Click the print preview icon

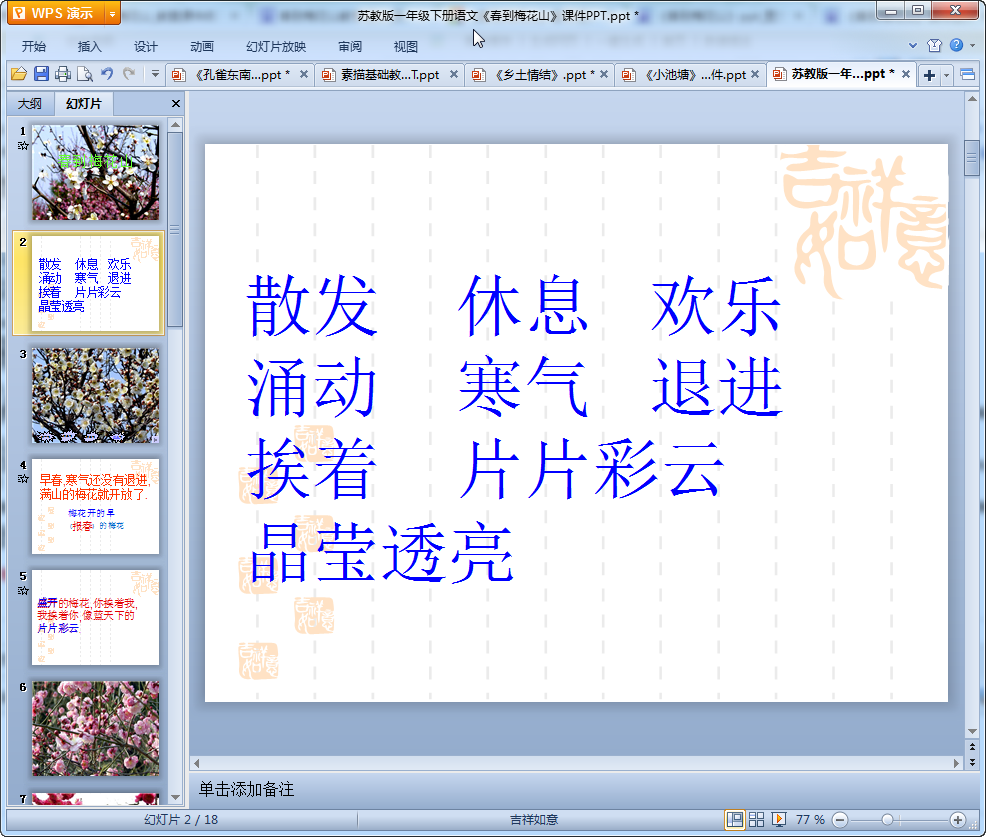tap(85, 74)
